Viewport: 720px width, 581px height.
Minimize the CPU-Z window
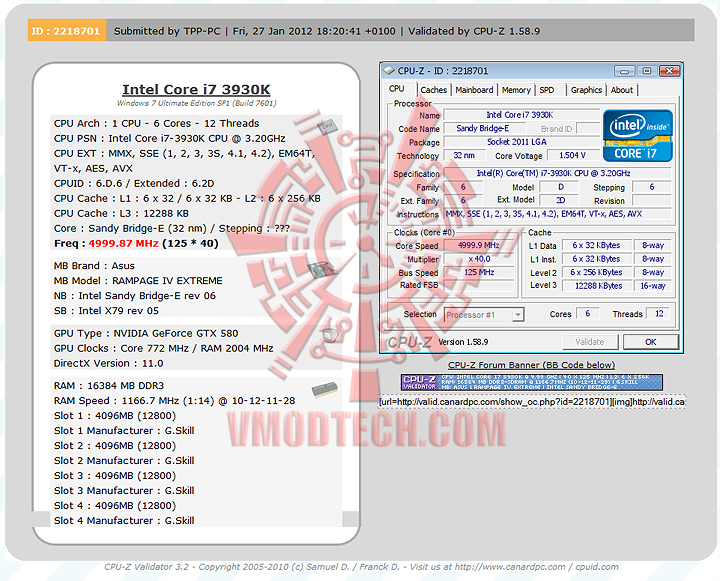point(624,71)
